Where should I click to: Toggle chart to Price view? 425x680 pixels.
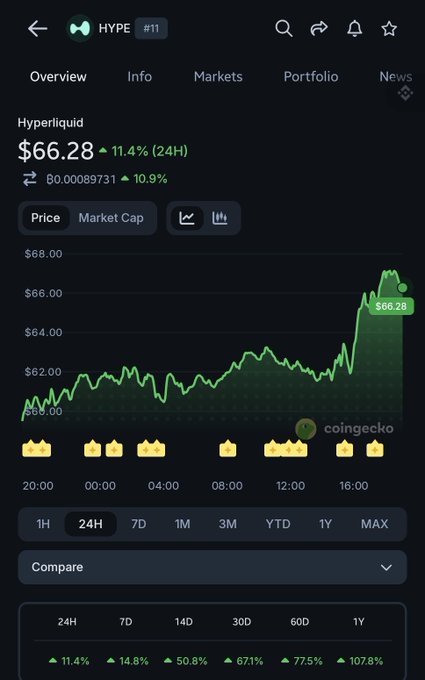pyautogui.click(x=46, y=218)
